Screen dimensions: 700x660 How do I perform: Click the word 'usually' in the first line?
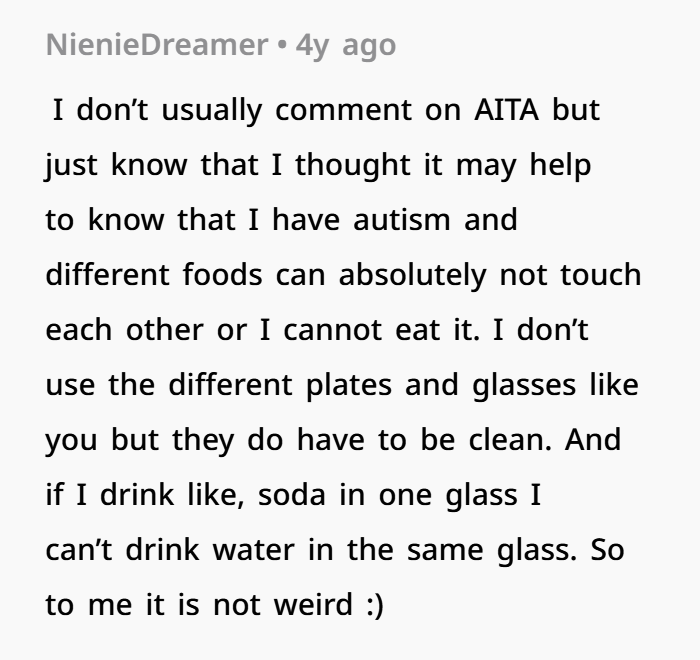click(212, 111)
